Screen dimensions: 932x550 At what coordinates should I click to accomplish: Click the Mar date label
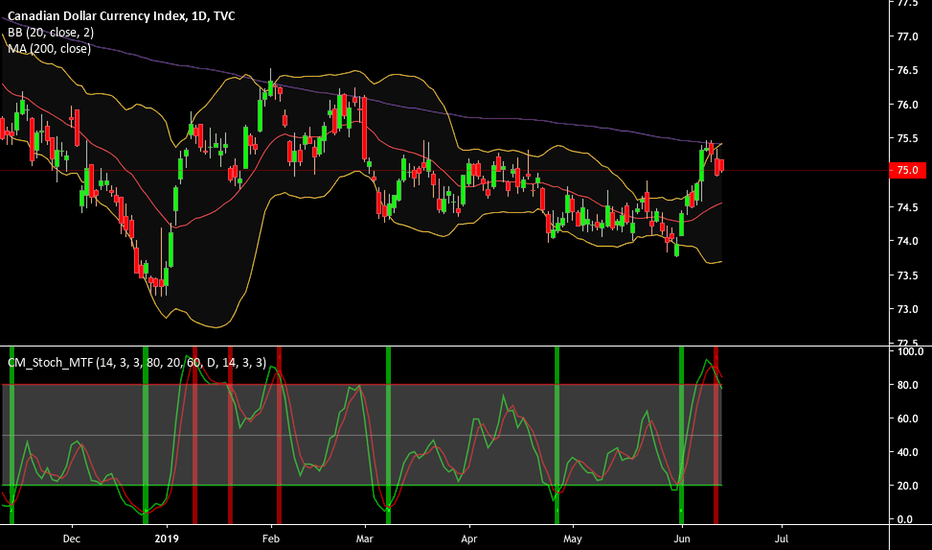pos(364,539)
